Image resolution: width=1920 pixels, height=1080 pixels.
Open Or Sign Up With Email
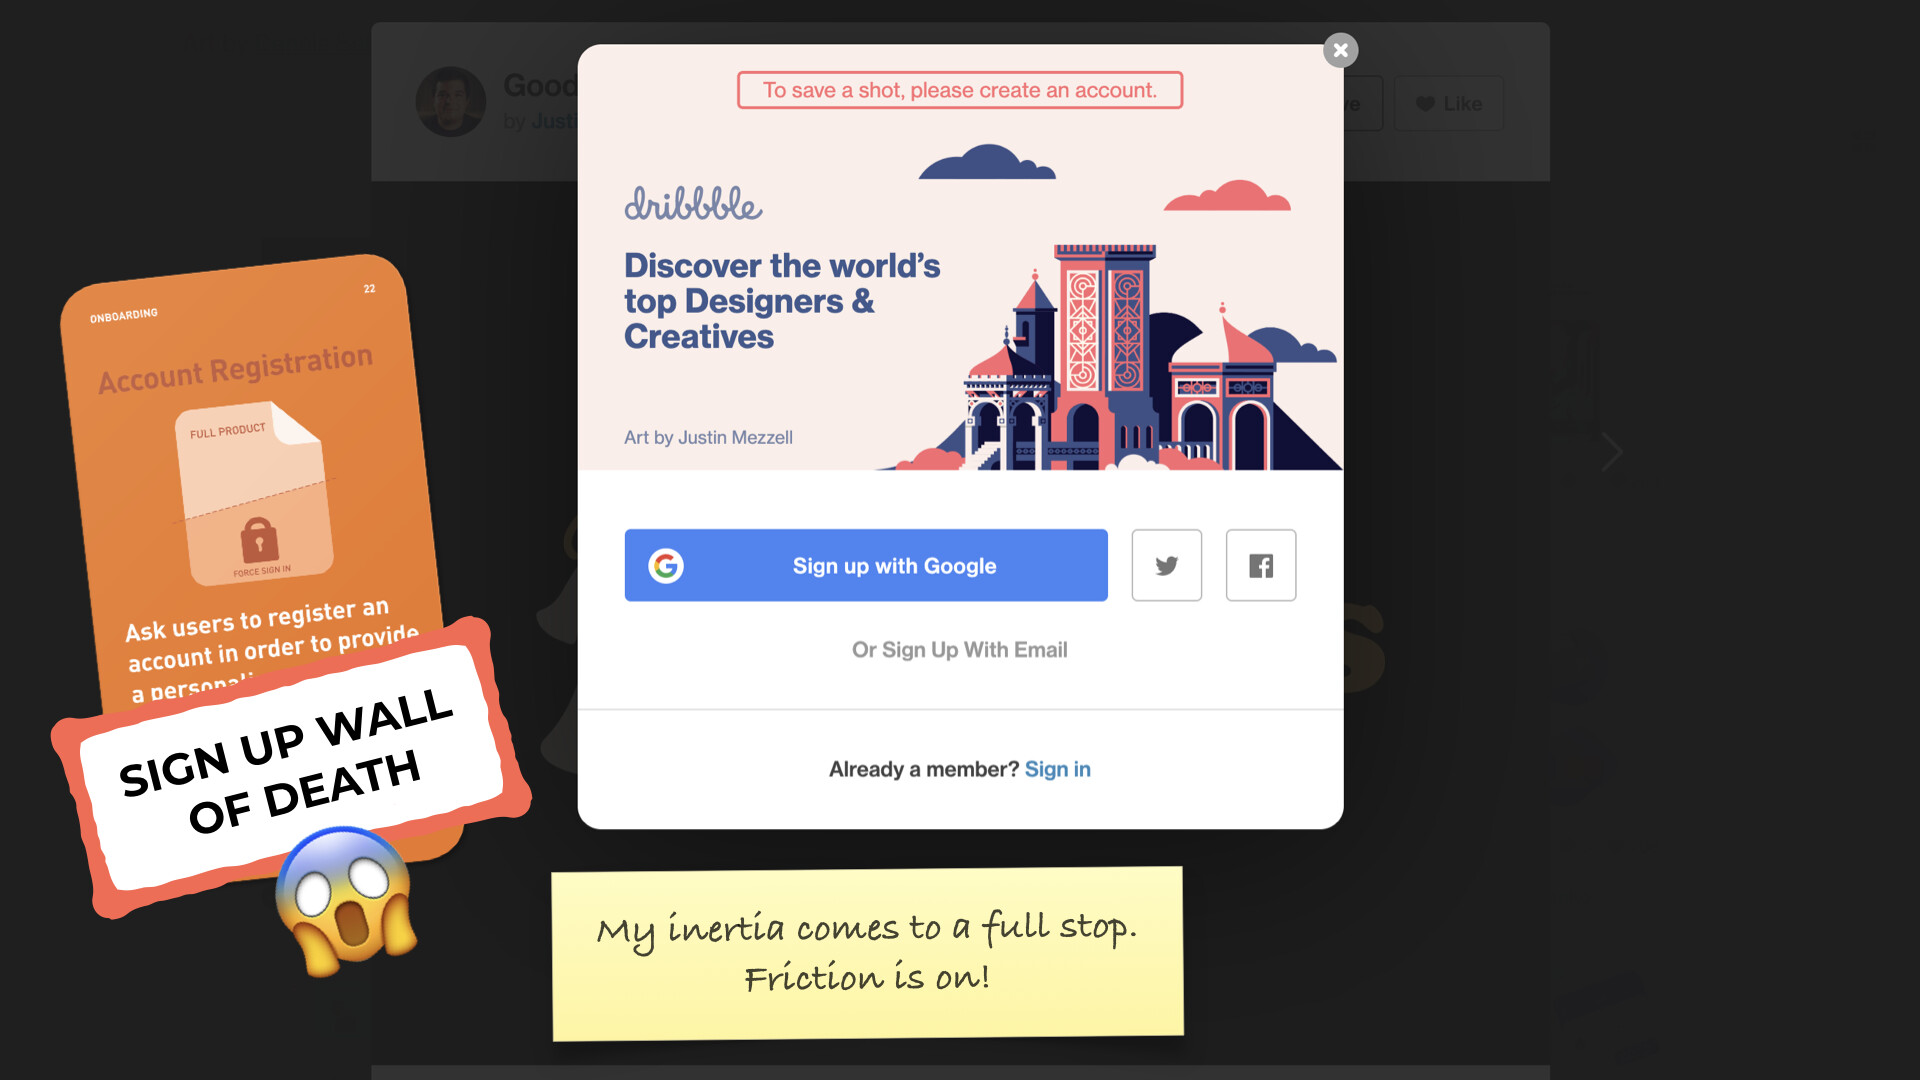tap(960, 650)
